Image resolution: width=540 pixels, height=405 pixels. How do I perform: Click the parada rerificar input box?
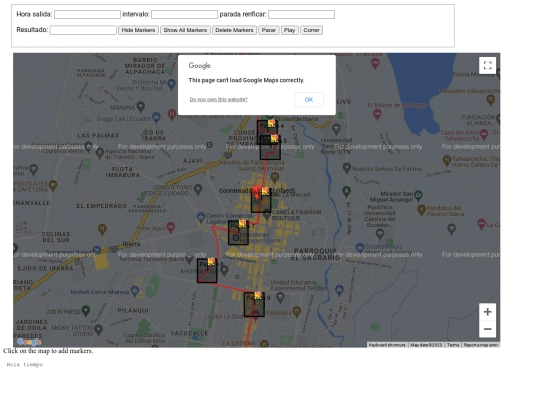click(x=301, y=14)
